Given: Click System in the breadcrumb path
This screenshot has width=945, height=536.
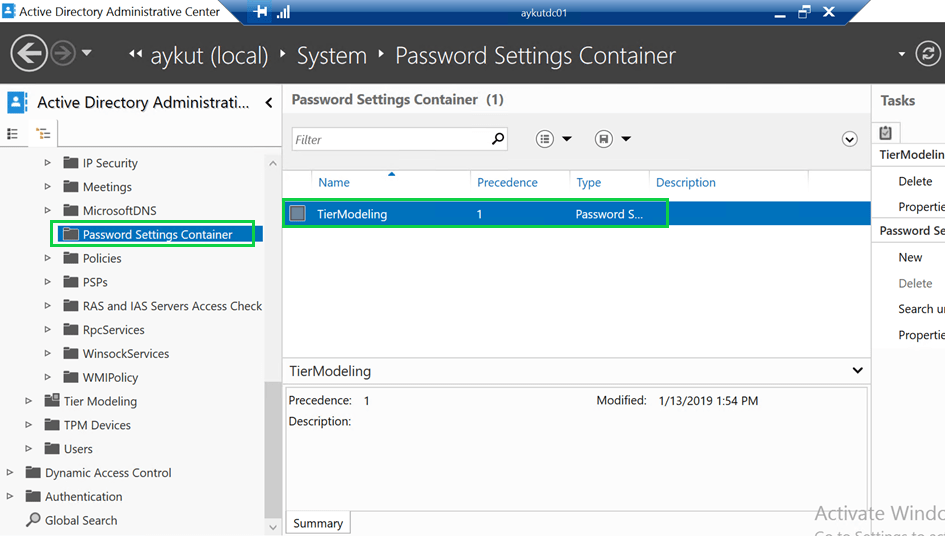Looking at the screenshot, I should (331, 56).
